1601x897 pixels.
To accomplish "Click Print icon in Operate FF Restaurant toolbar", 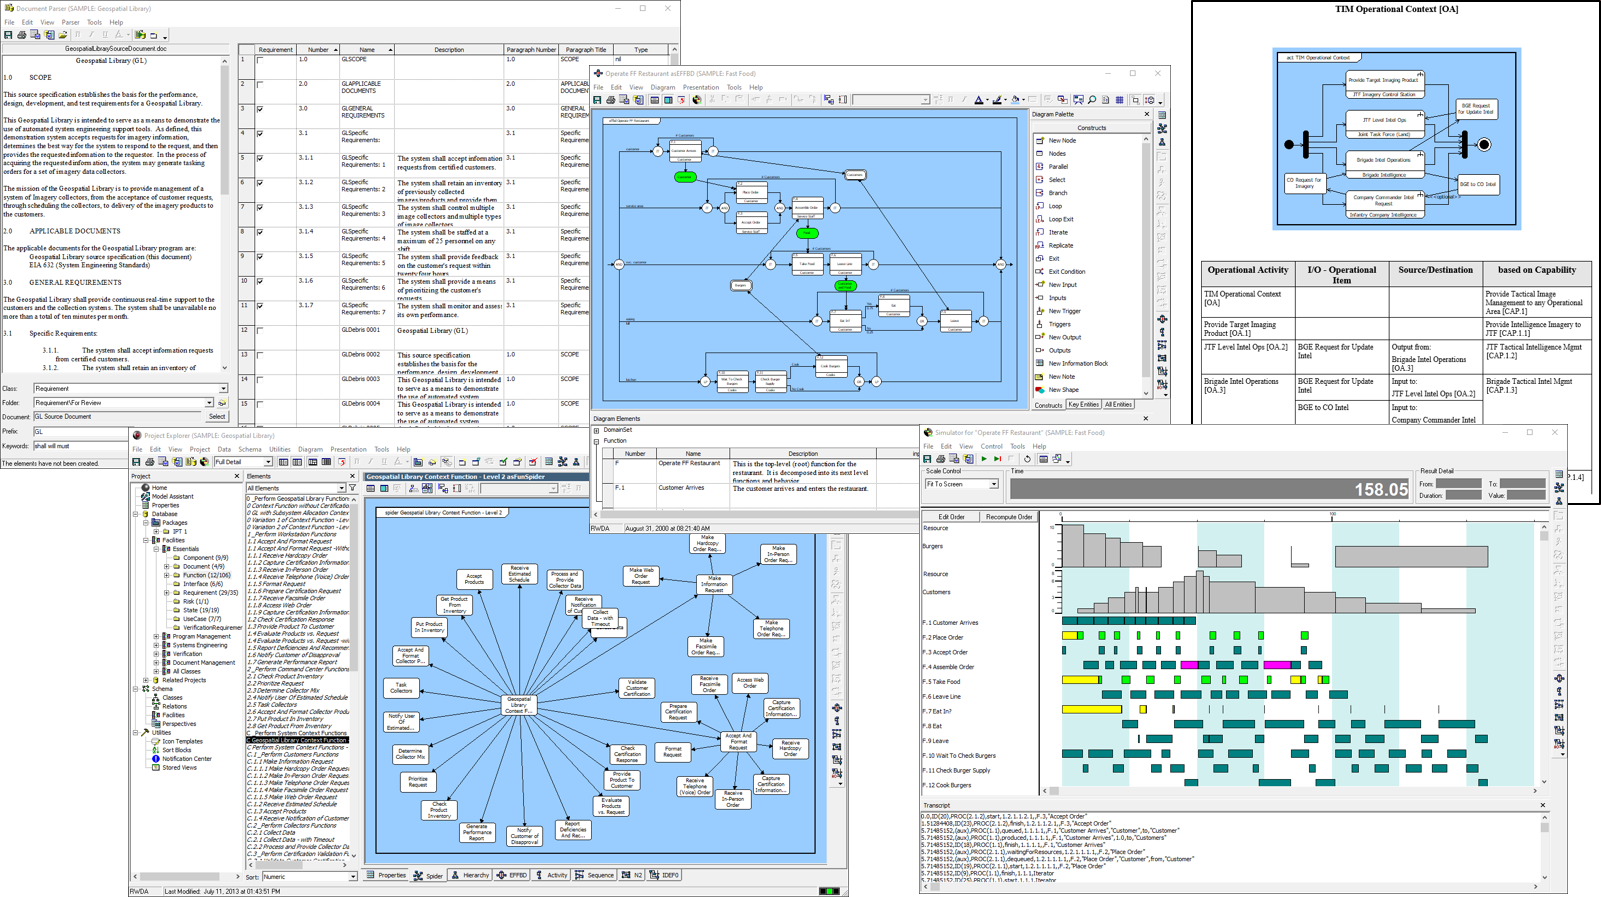I will click(x=611, y=100).
